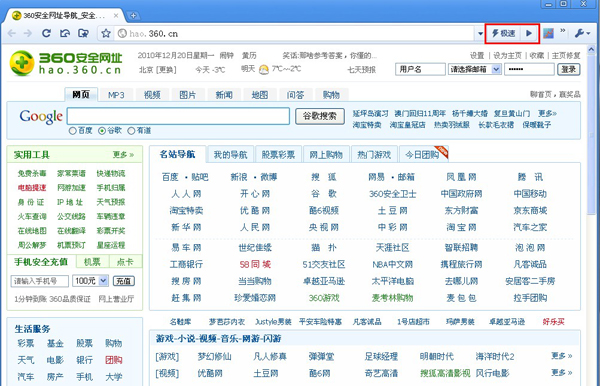This screenshot has height=386, width=600.
Task: Open the 团购 red link in 生活服务
Action: (x=114, y=360)
